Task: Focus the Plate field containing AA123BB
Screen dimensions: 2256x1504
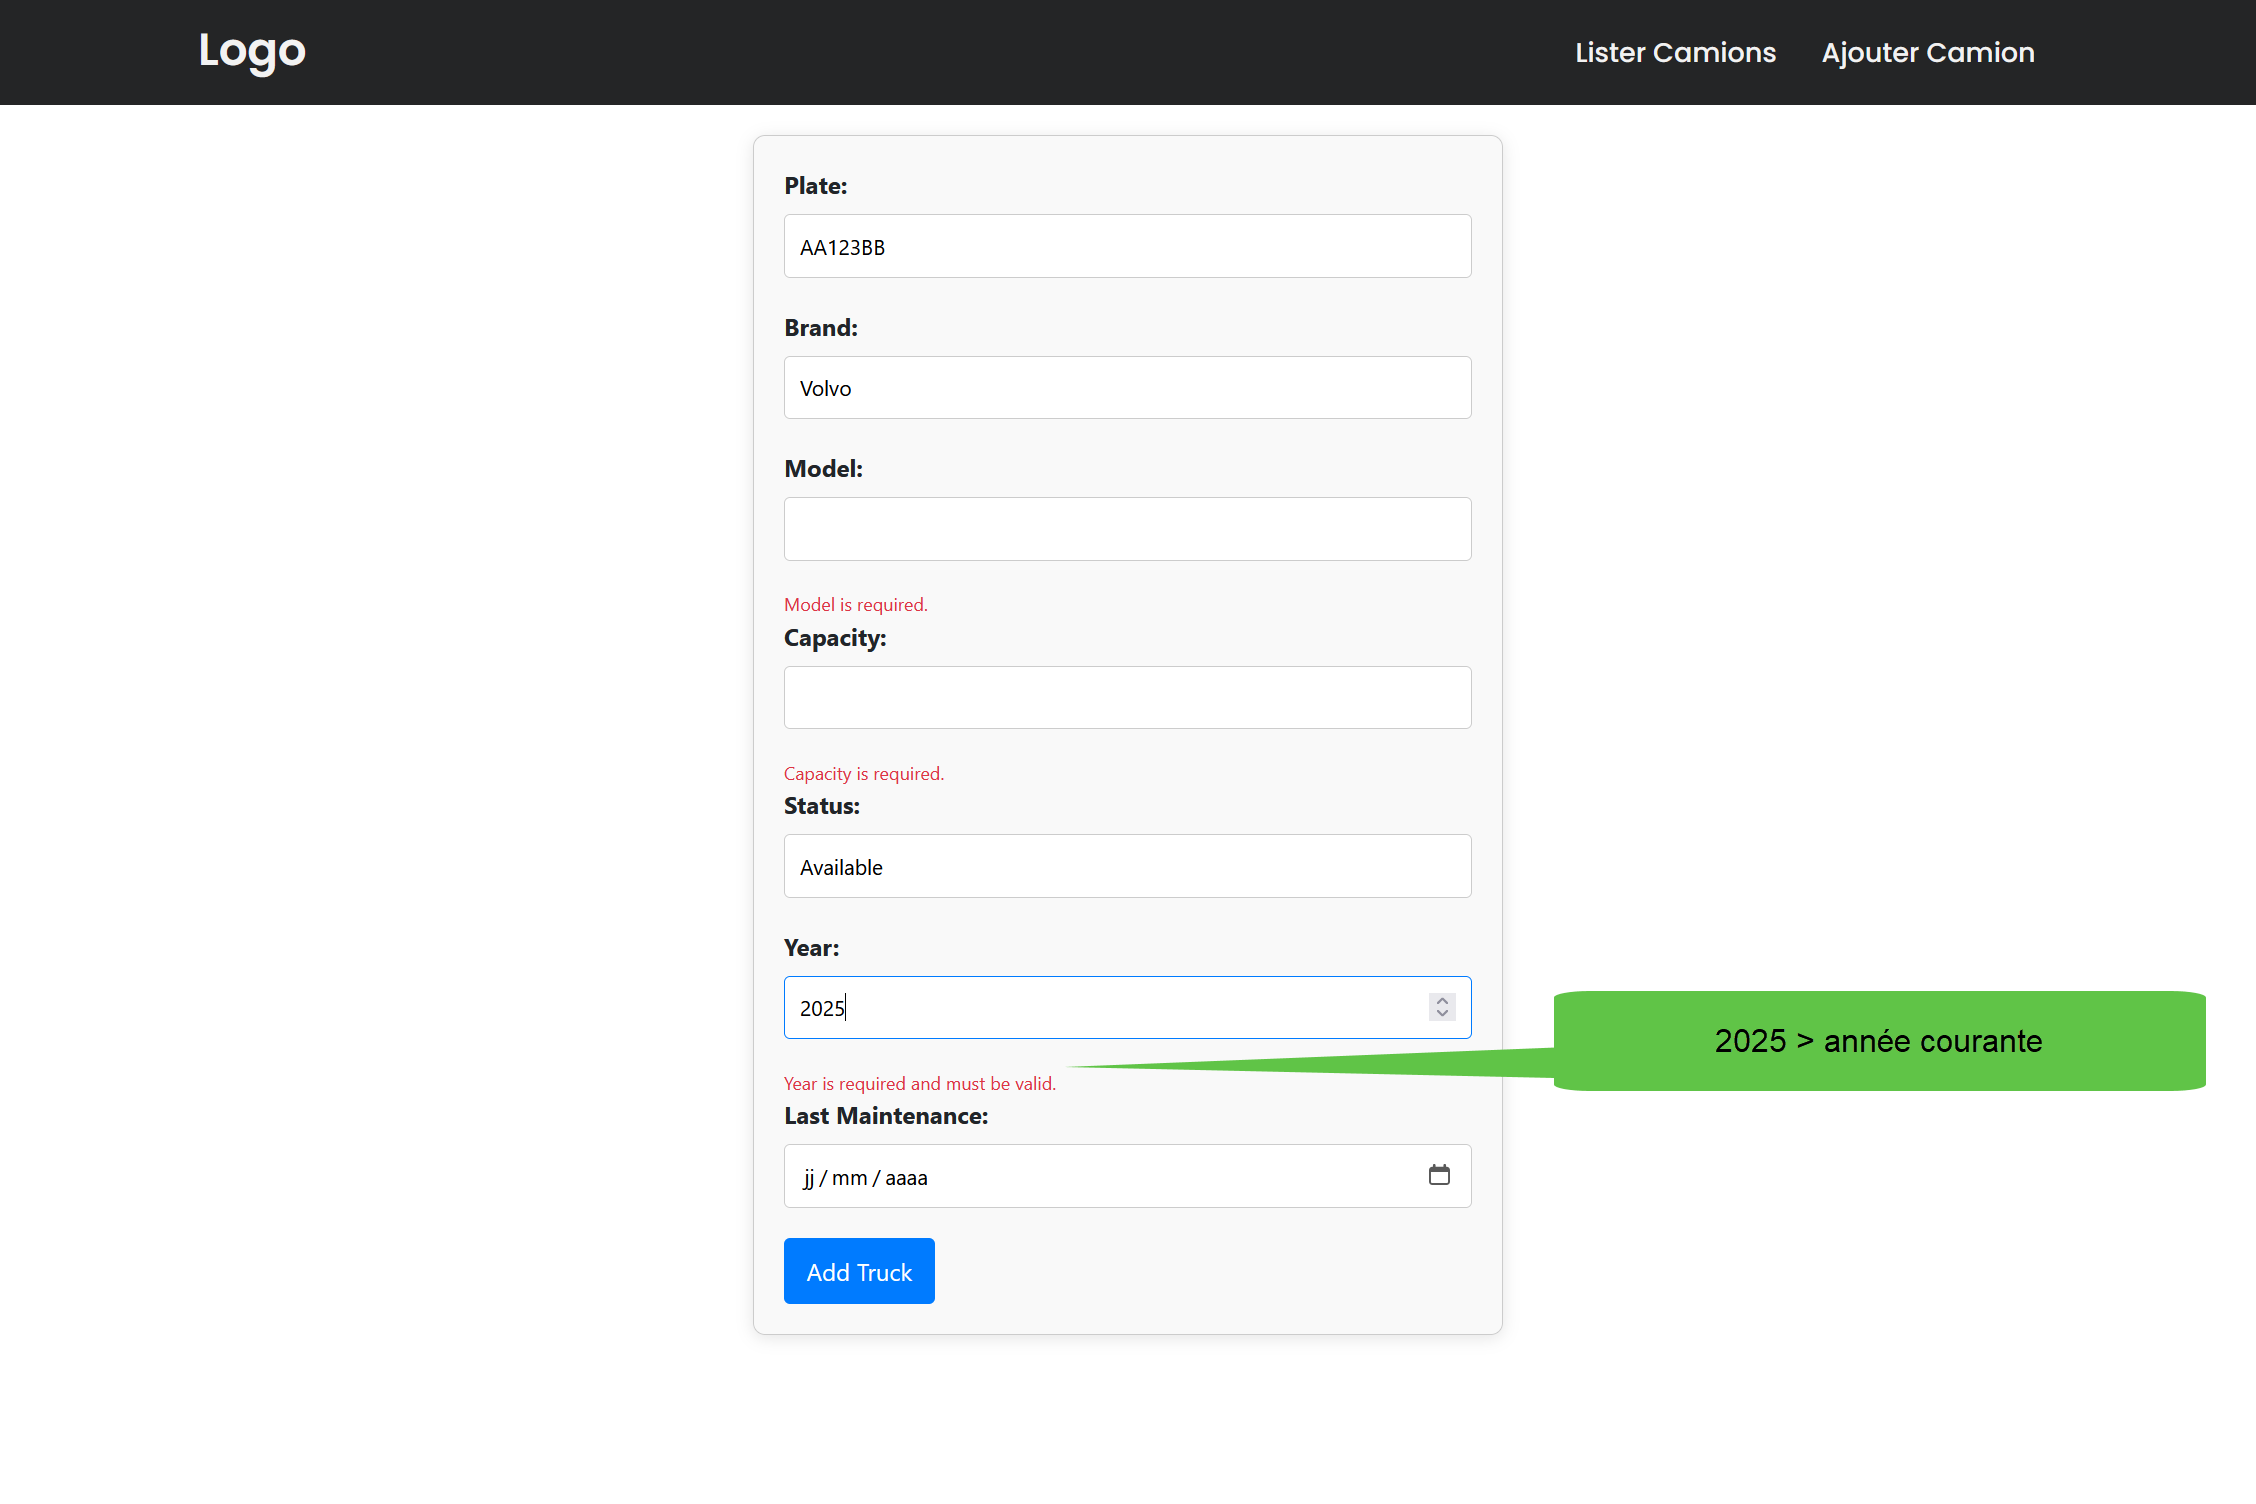Action: (1127, 247)
